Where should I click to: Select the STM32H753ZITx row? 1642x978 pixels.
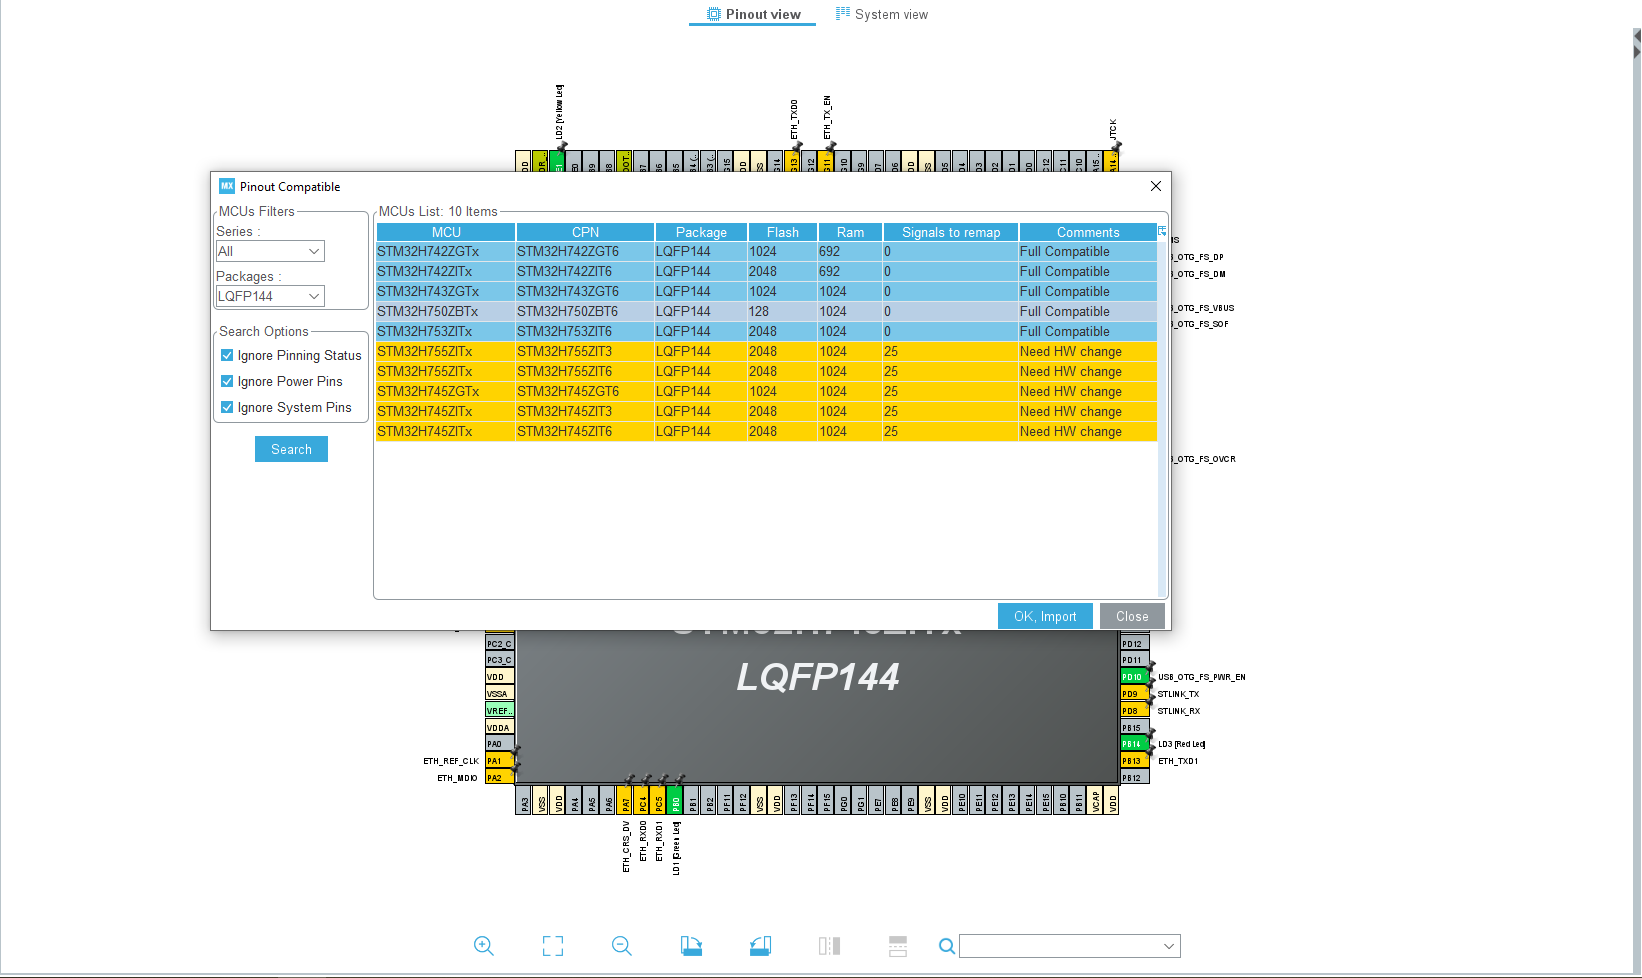click(x=766, y=331)
